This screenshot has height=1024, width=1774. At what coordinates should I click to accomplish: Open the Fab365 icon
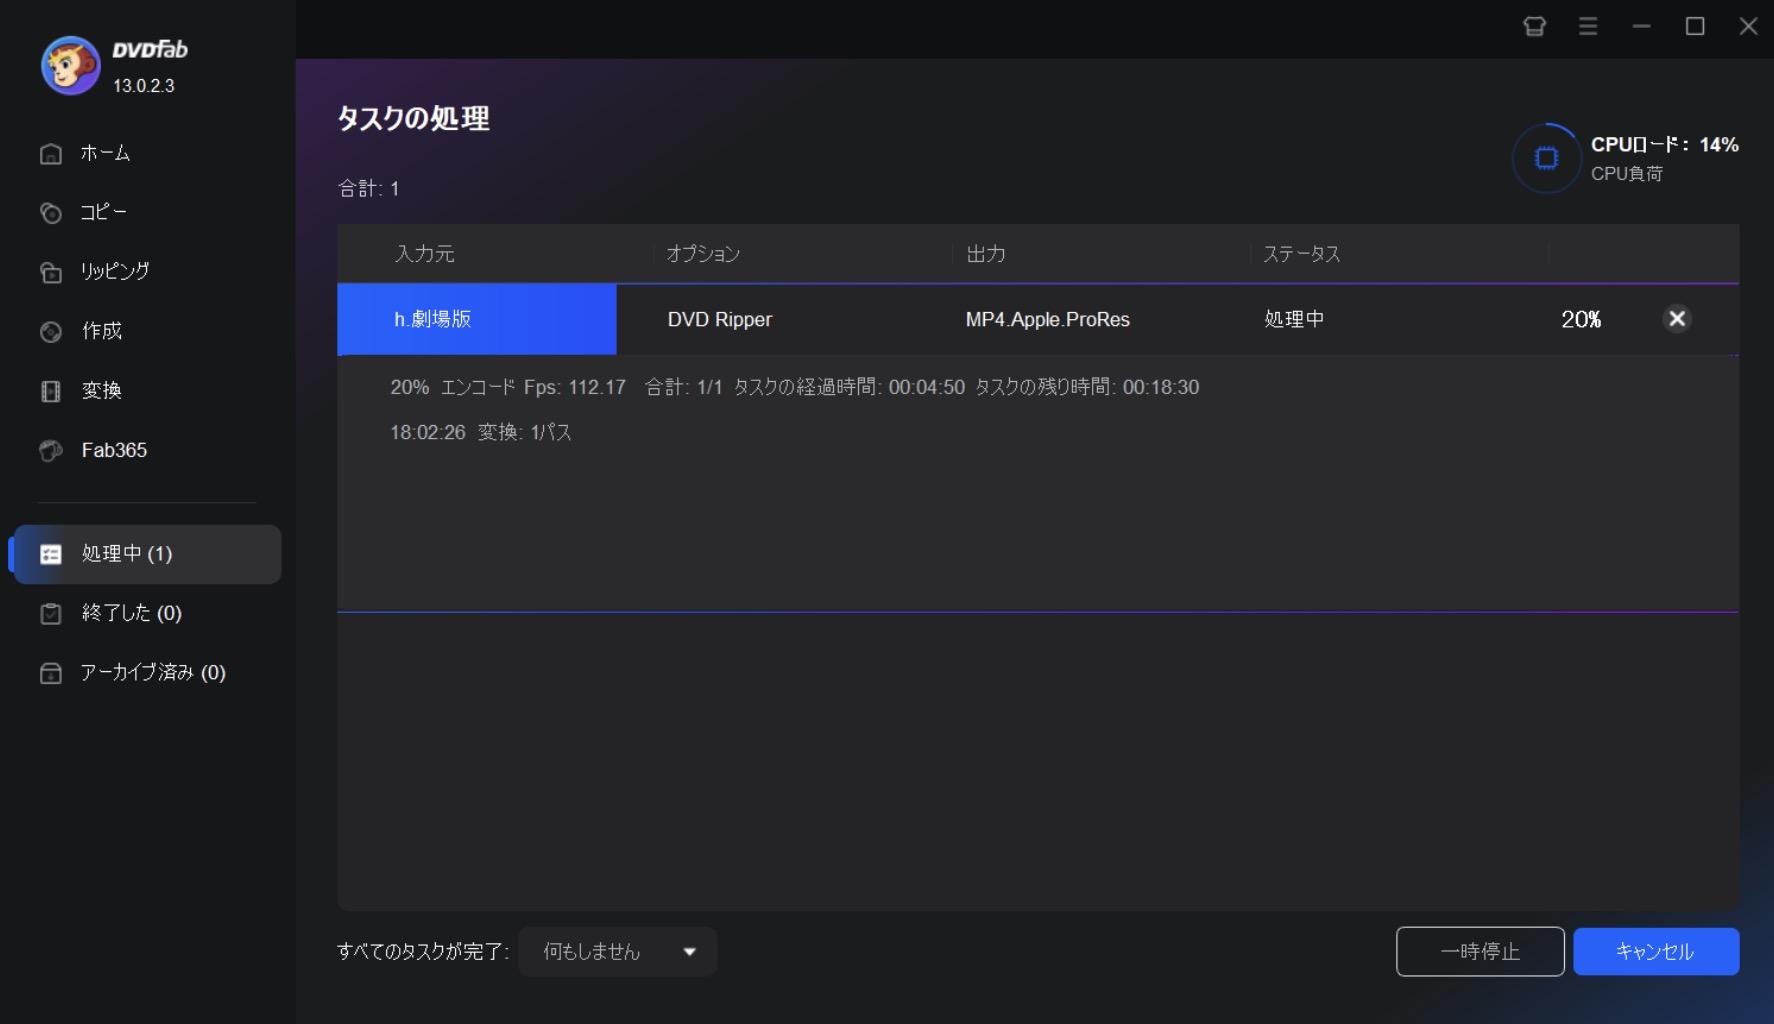click(51, 451)
